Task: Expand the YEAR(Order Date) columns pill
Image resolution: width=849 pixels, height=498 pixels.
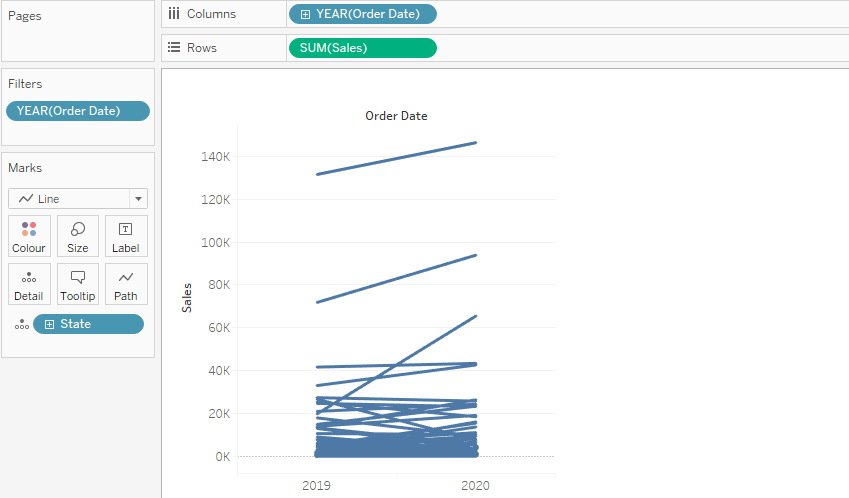Action: click(x=305, y=14)
